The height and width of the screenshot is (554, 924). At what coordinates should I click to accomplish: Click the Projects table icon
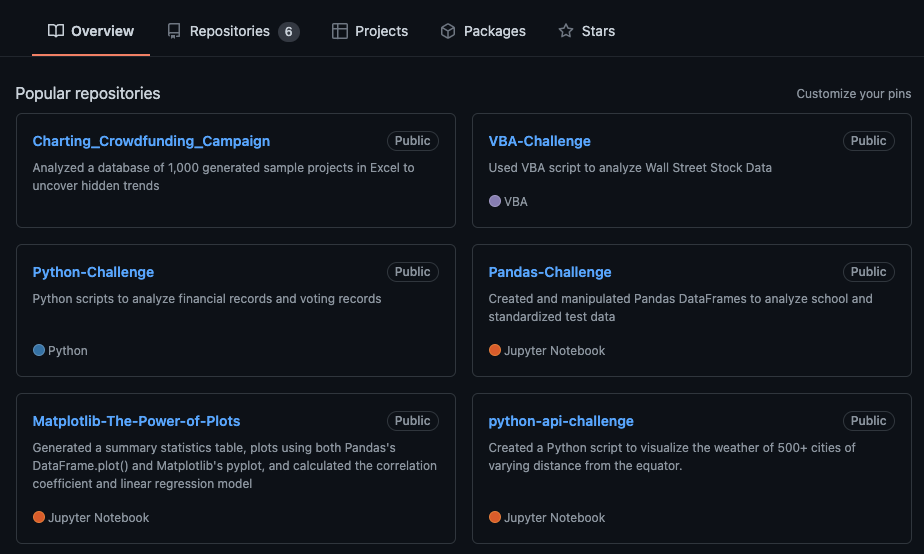tap(340, 31)
